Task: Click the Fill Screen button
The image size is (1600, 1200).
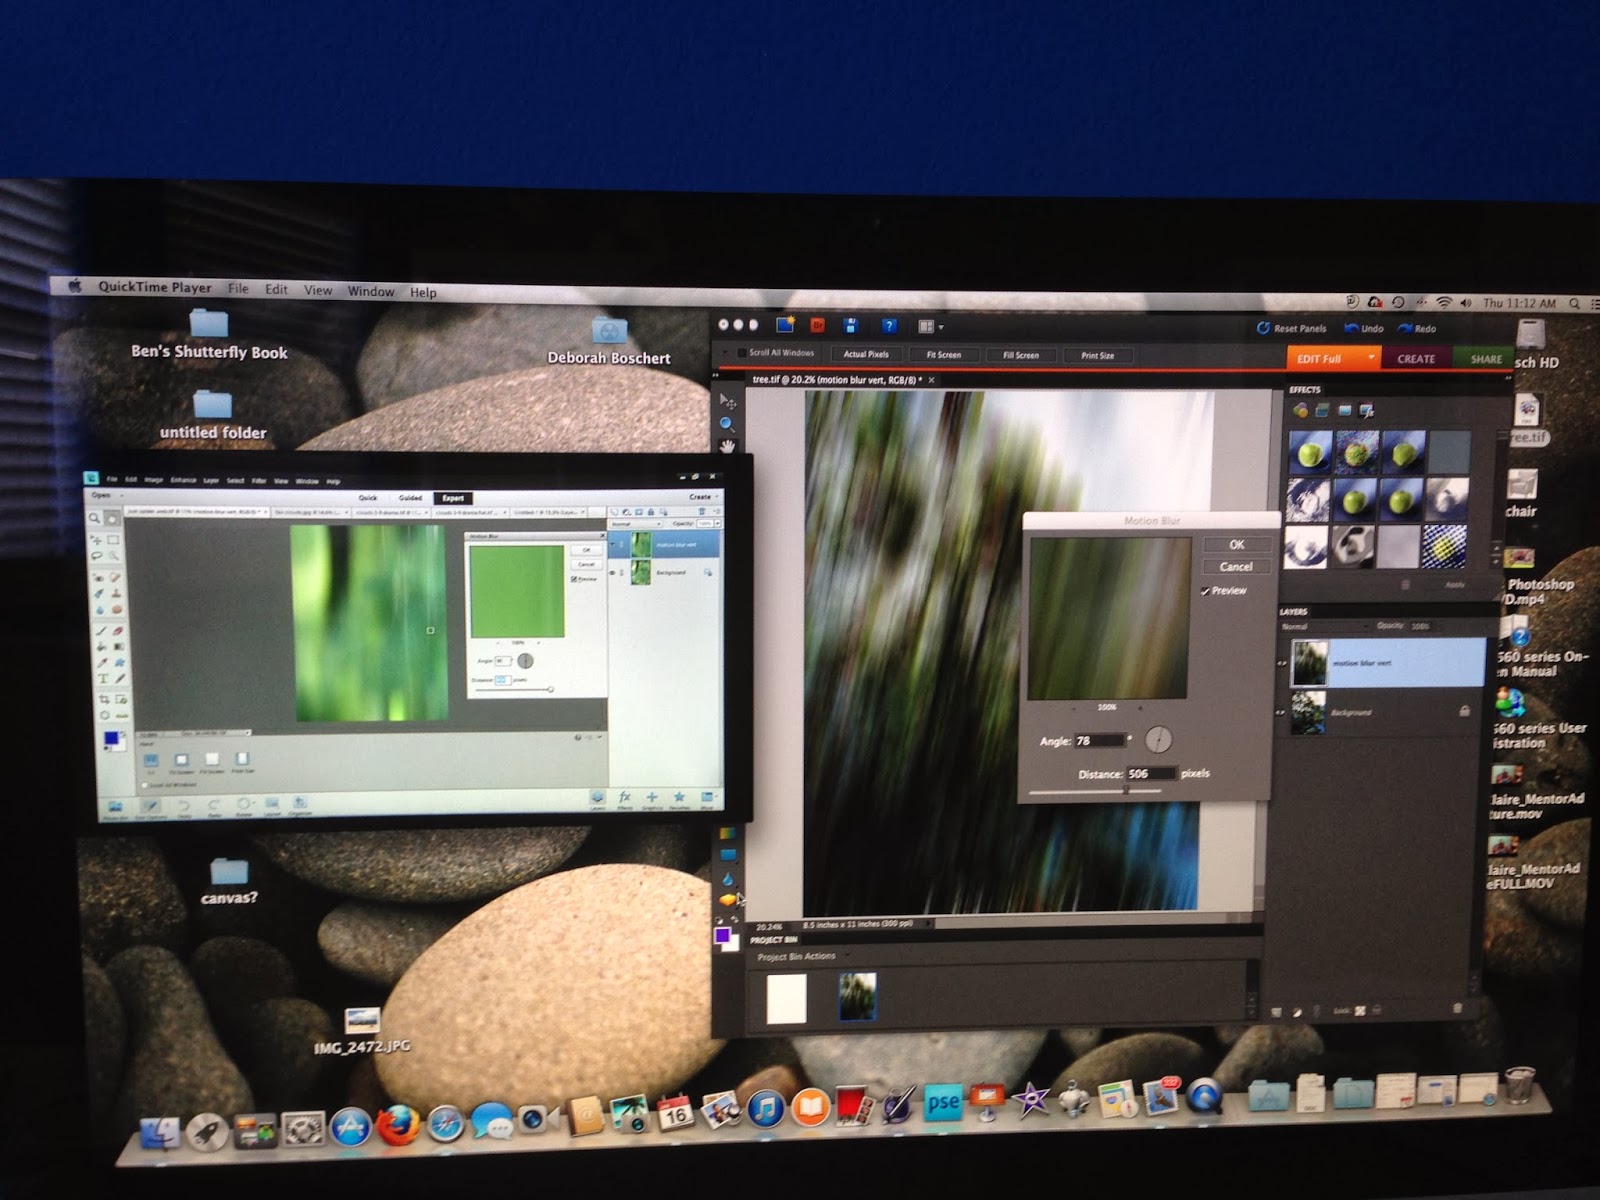Action: pyautogui.click(x=1021, y=355)
